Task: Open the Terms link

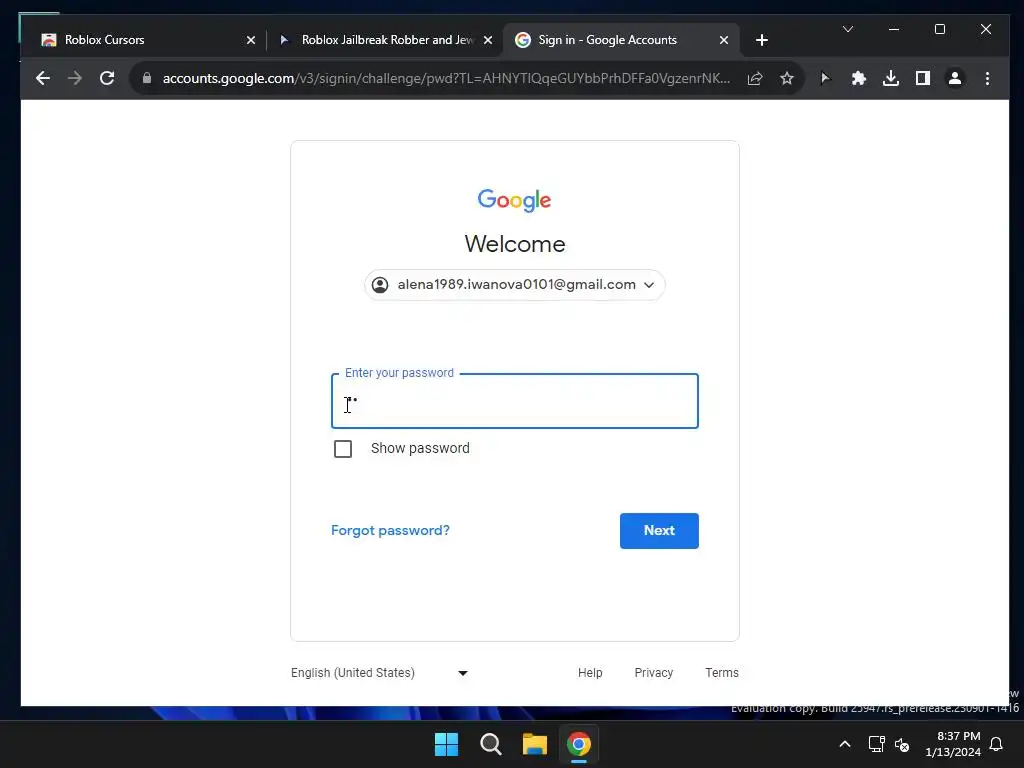Action: point(722,673)
